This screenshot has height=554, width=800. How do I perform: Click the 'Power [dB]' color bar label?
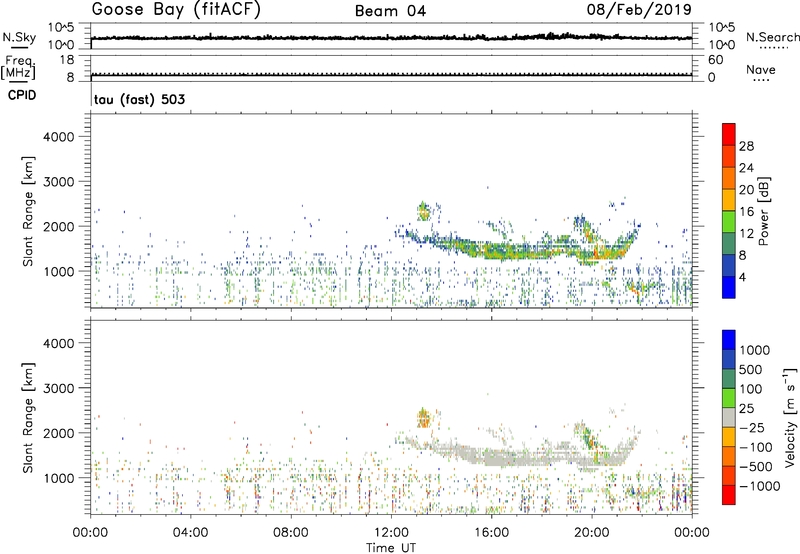[763, 211]
